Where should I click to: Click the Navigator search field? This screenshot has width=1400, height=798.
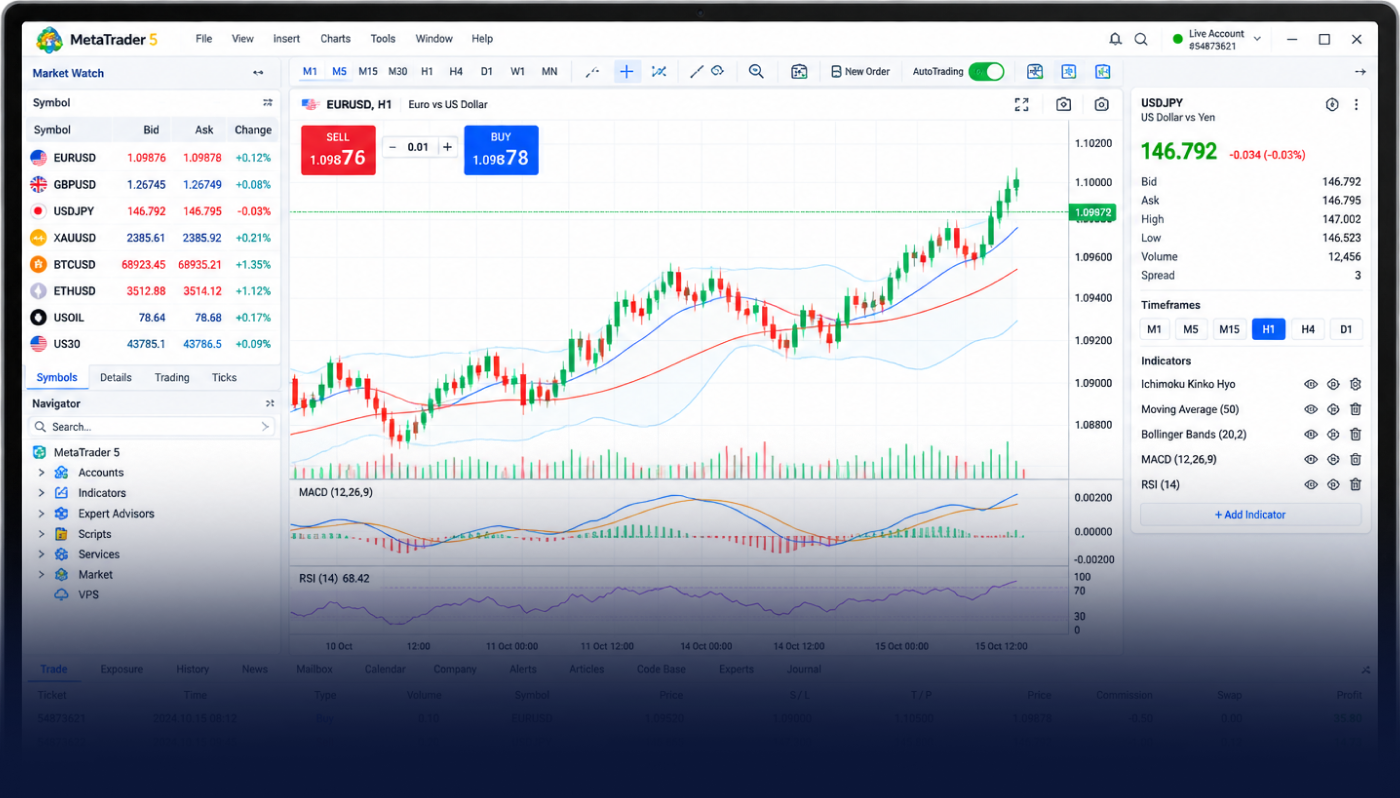click(x=153, y=427)
